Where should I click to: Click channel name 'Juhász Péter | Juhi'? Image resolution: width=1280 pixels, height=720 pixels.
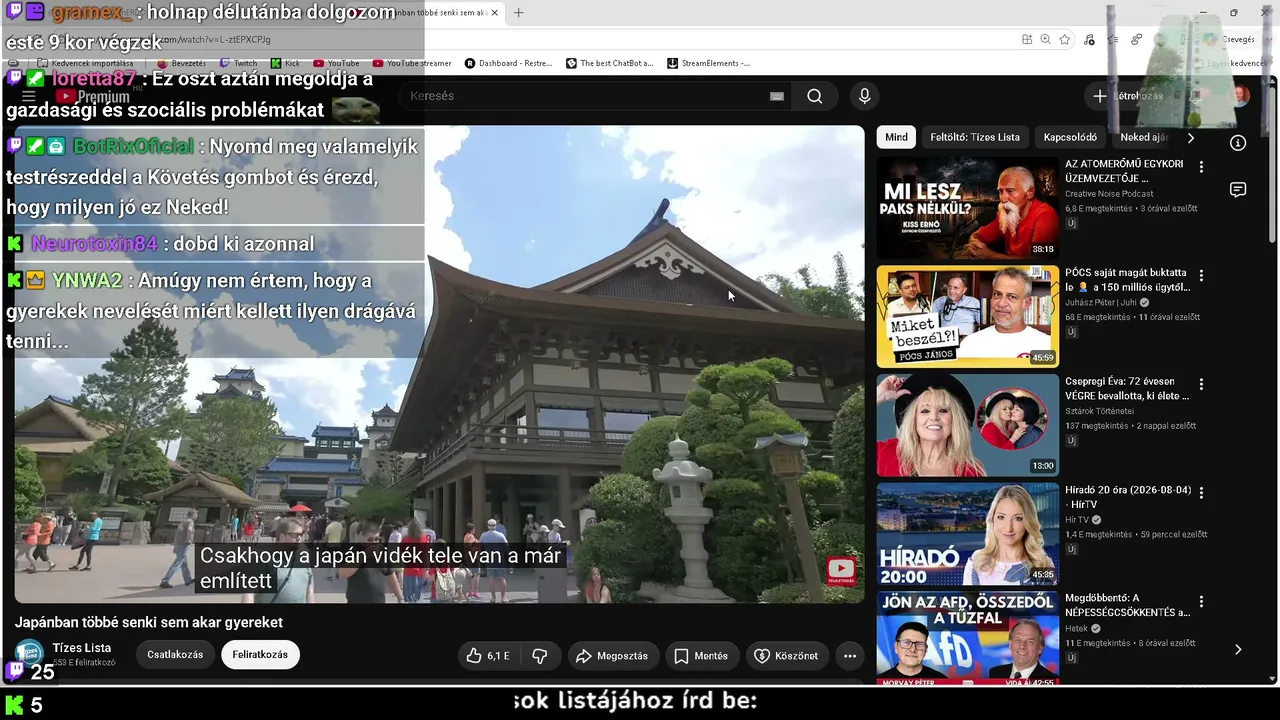[1101, 303]
